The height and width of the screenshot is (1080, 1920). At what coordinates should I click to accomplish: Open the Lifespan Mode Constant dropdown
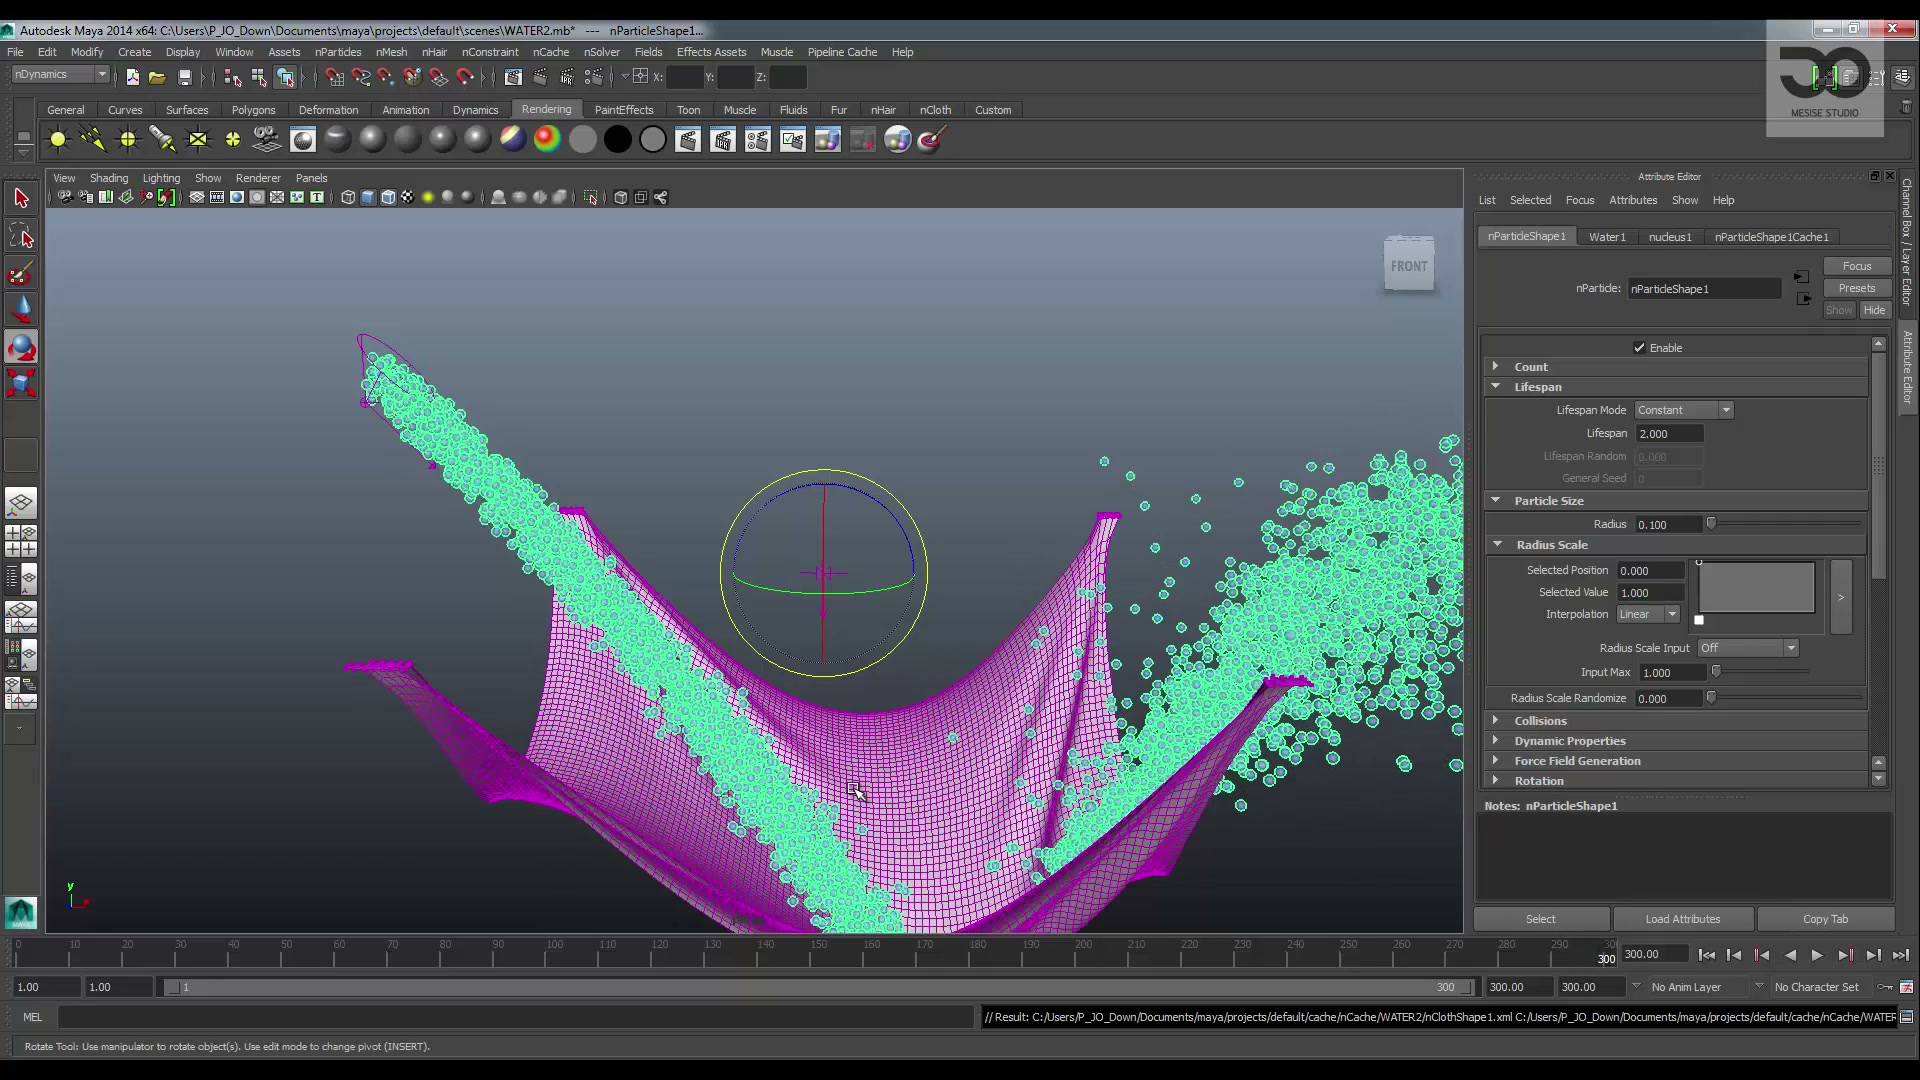click(1684, 410)
